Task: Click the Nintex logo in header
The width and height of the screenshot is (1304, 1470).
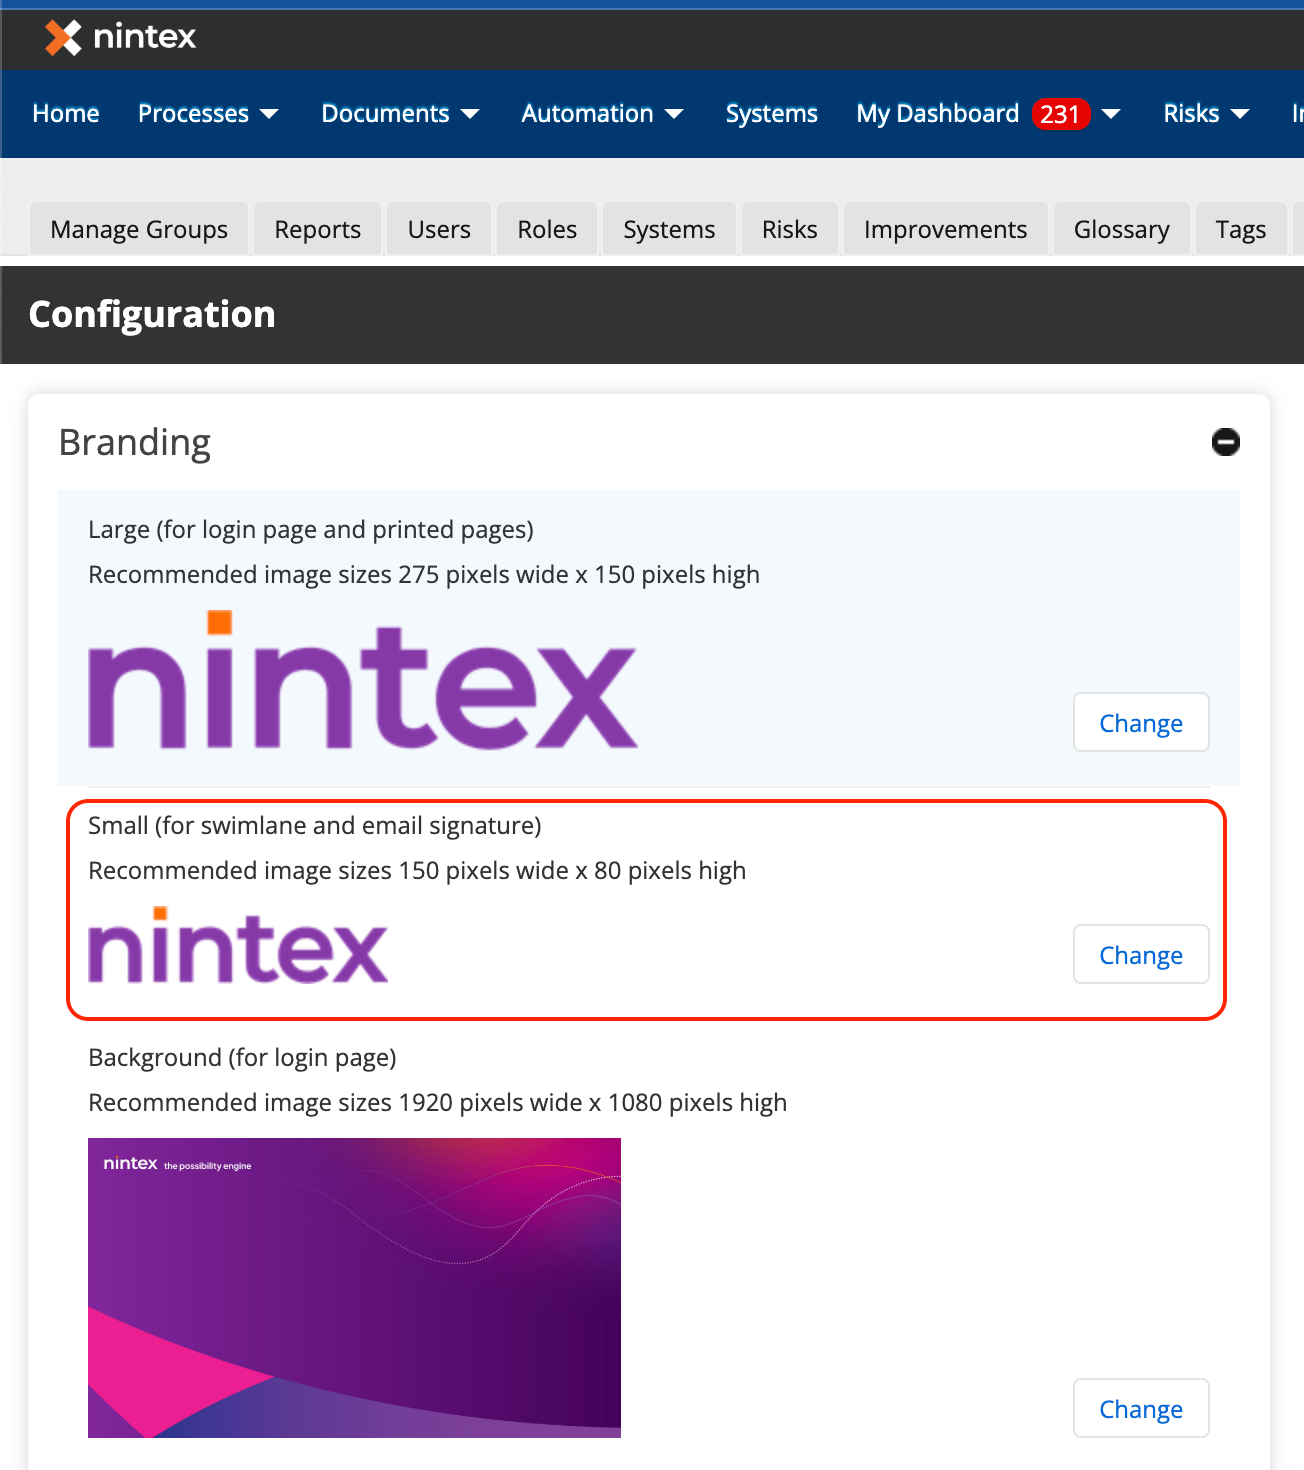Action: point(120,37)
